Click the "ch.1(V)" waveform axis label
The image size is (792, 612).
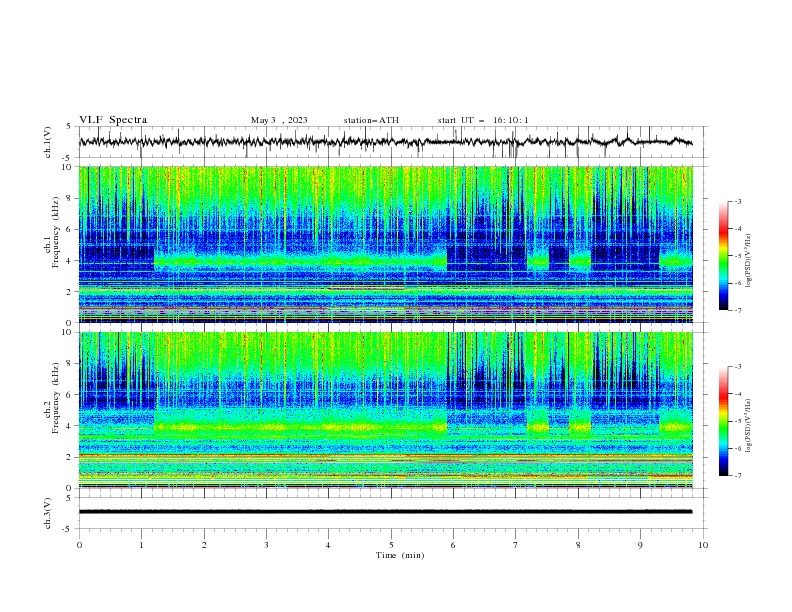tap(48, 142)
